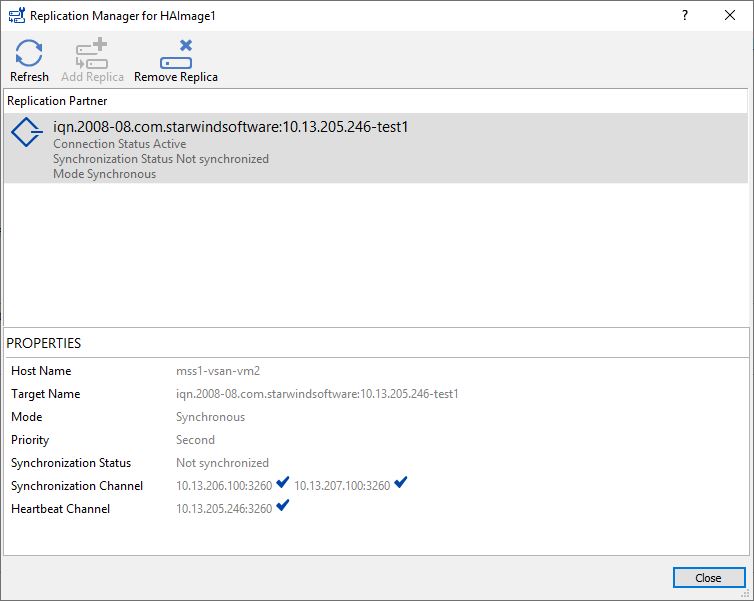This screenshot has width=754, height=601.
Task: Click the Close button at bottom
Action: pyautogui.click(x=709, y=577)
